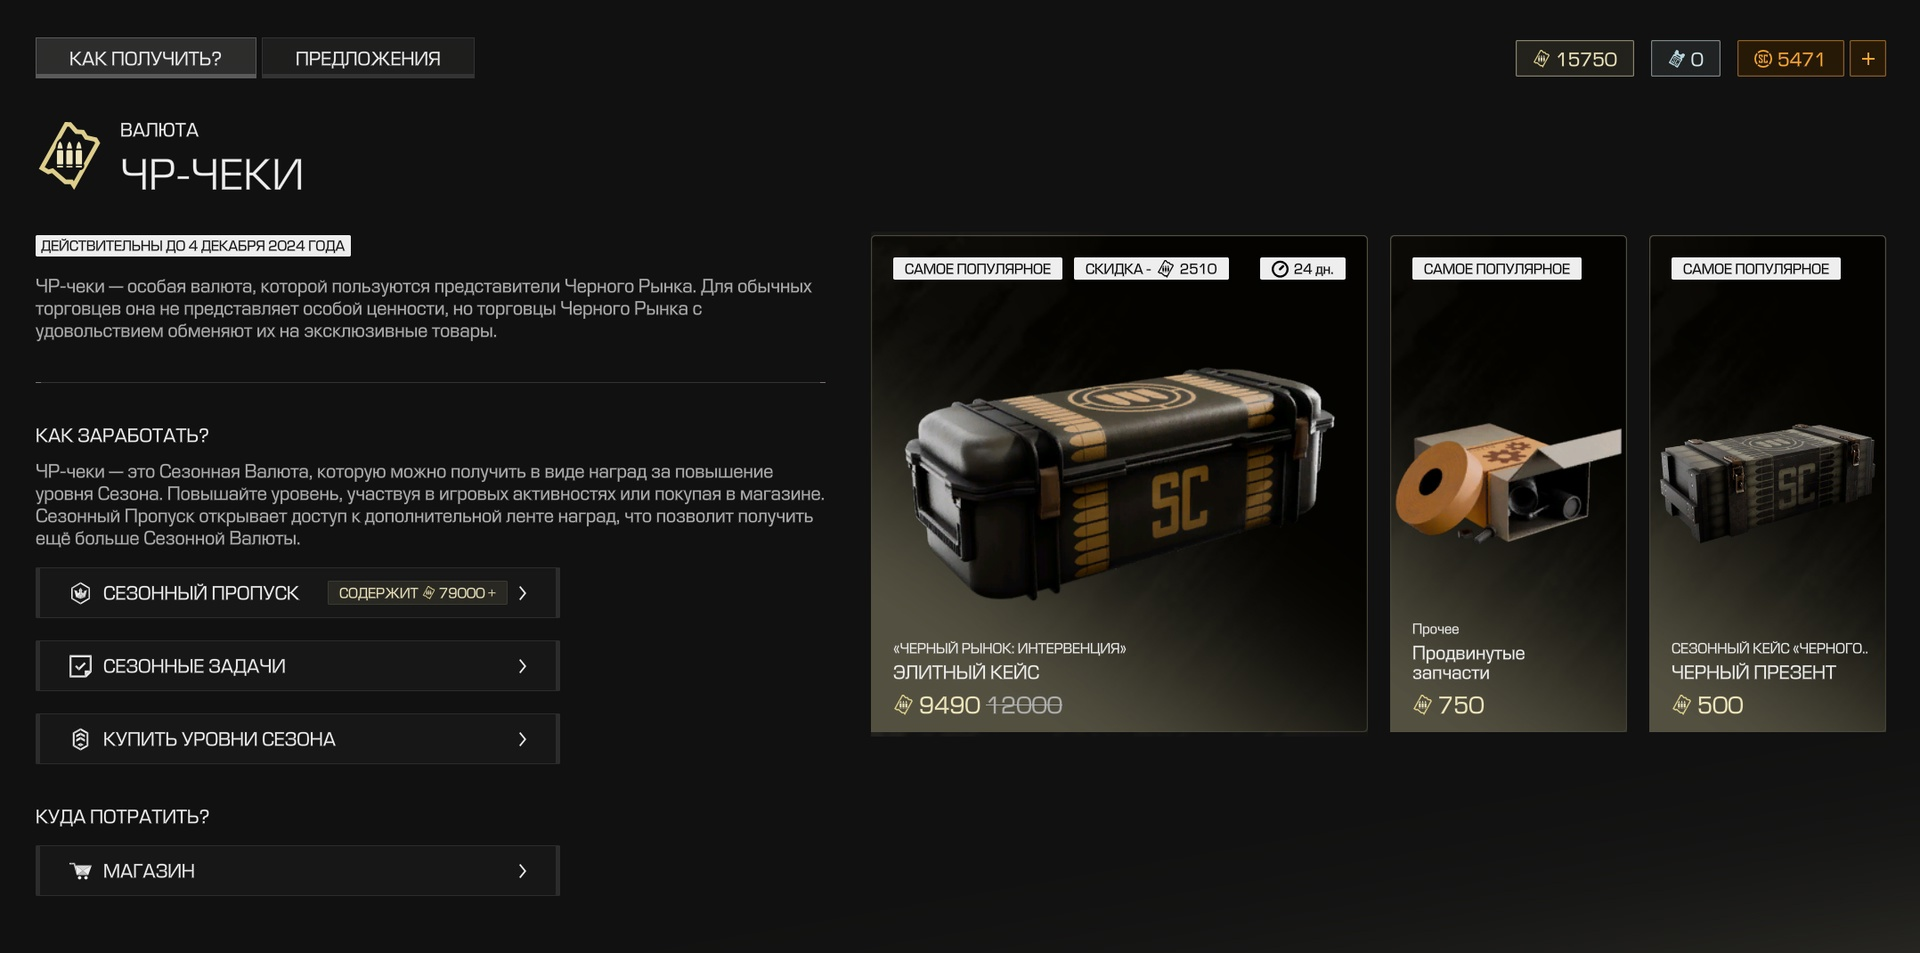Open the Черный презент case card
This screenshot has height=953, width=1920.
click(x=1767, y=484)
